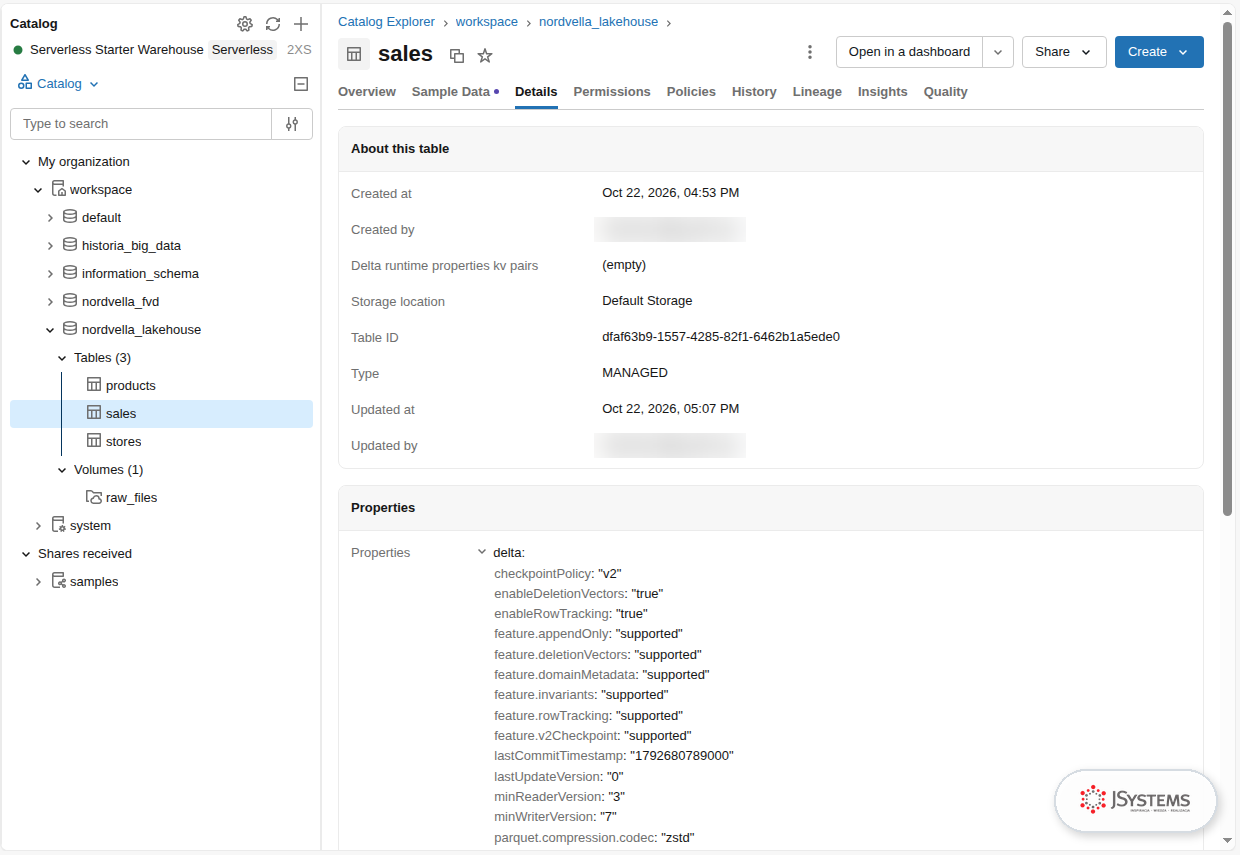This screenshot has width=1240, height=855.
Task: Go to workspace breadcrumb link
Action: 487,22
